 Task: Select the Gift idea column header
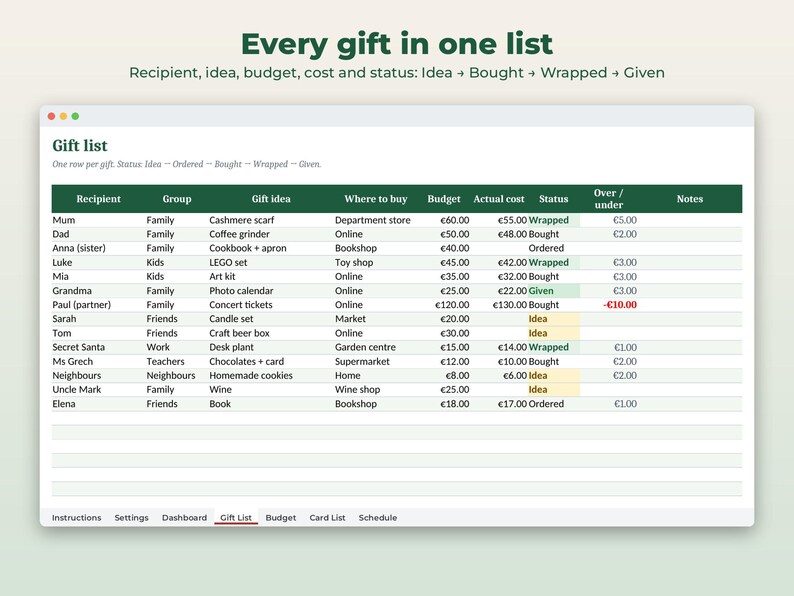coord(271,199)
